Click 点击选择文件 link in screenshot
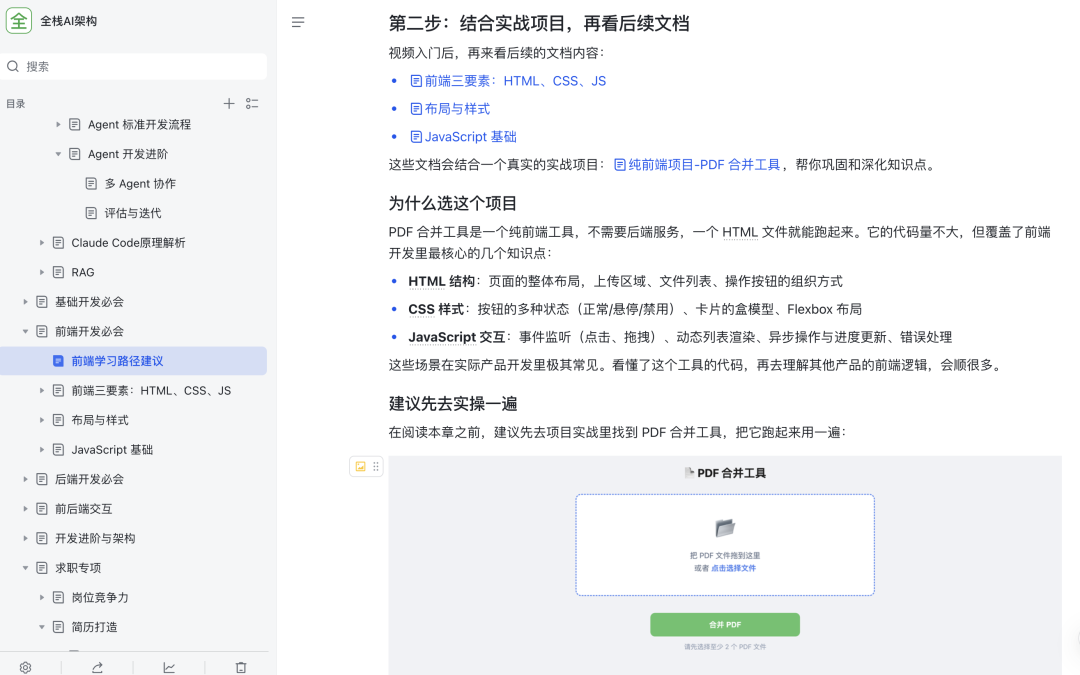The height and width of the screenshot is (675, 1080). click(734, 568)
